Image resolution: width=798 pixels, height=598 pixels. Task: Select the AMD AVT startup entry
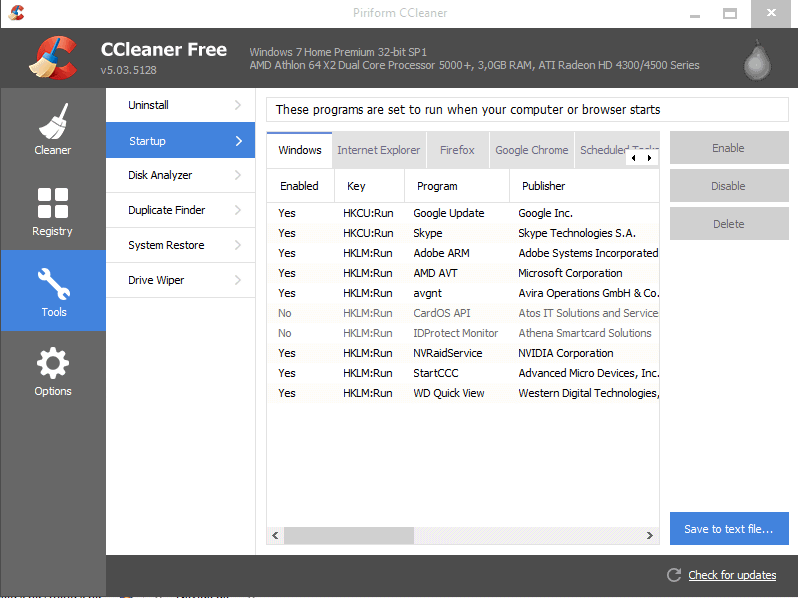point(463,273)
